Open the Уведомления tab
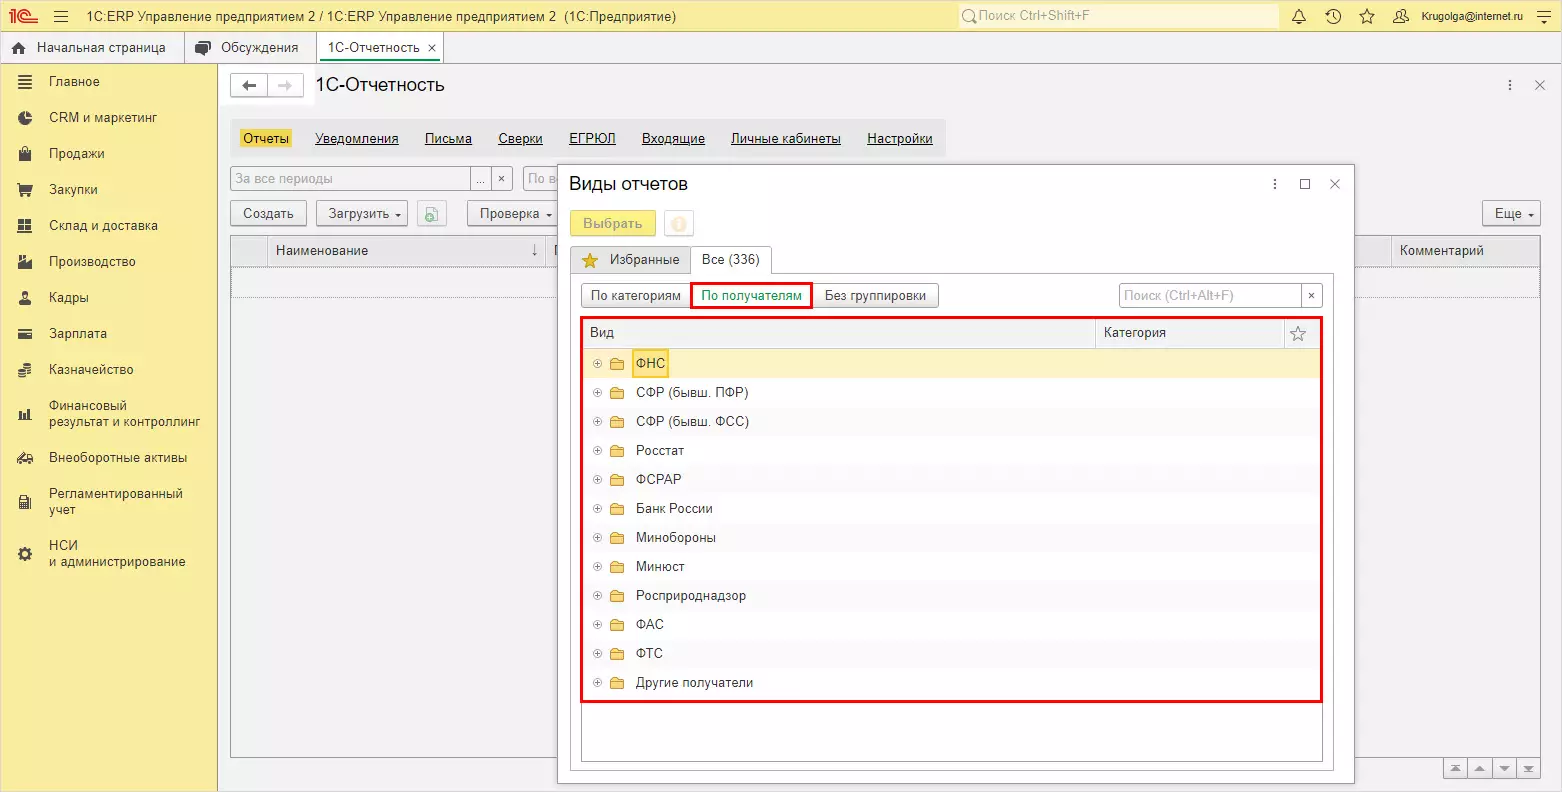 [x=356, y=139]
